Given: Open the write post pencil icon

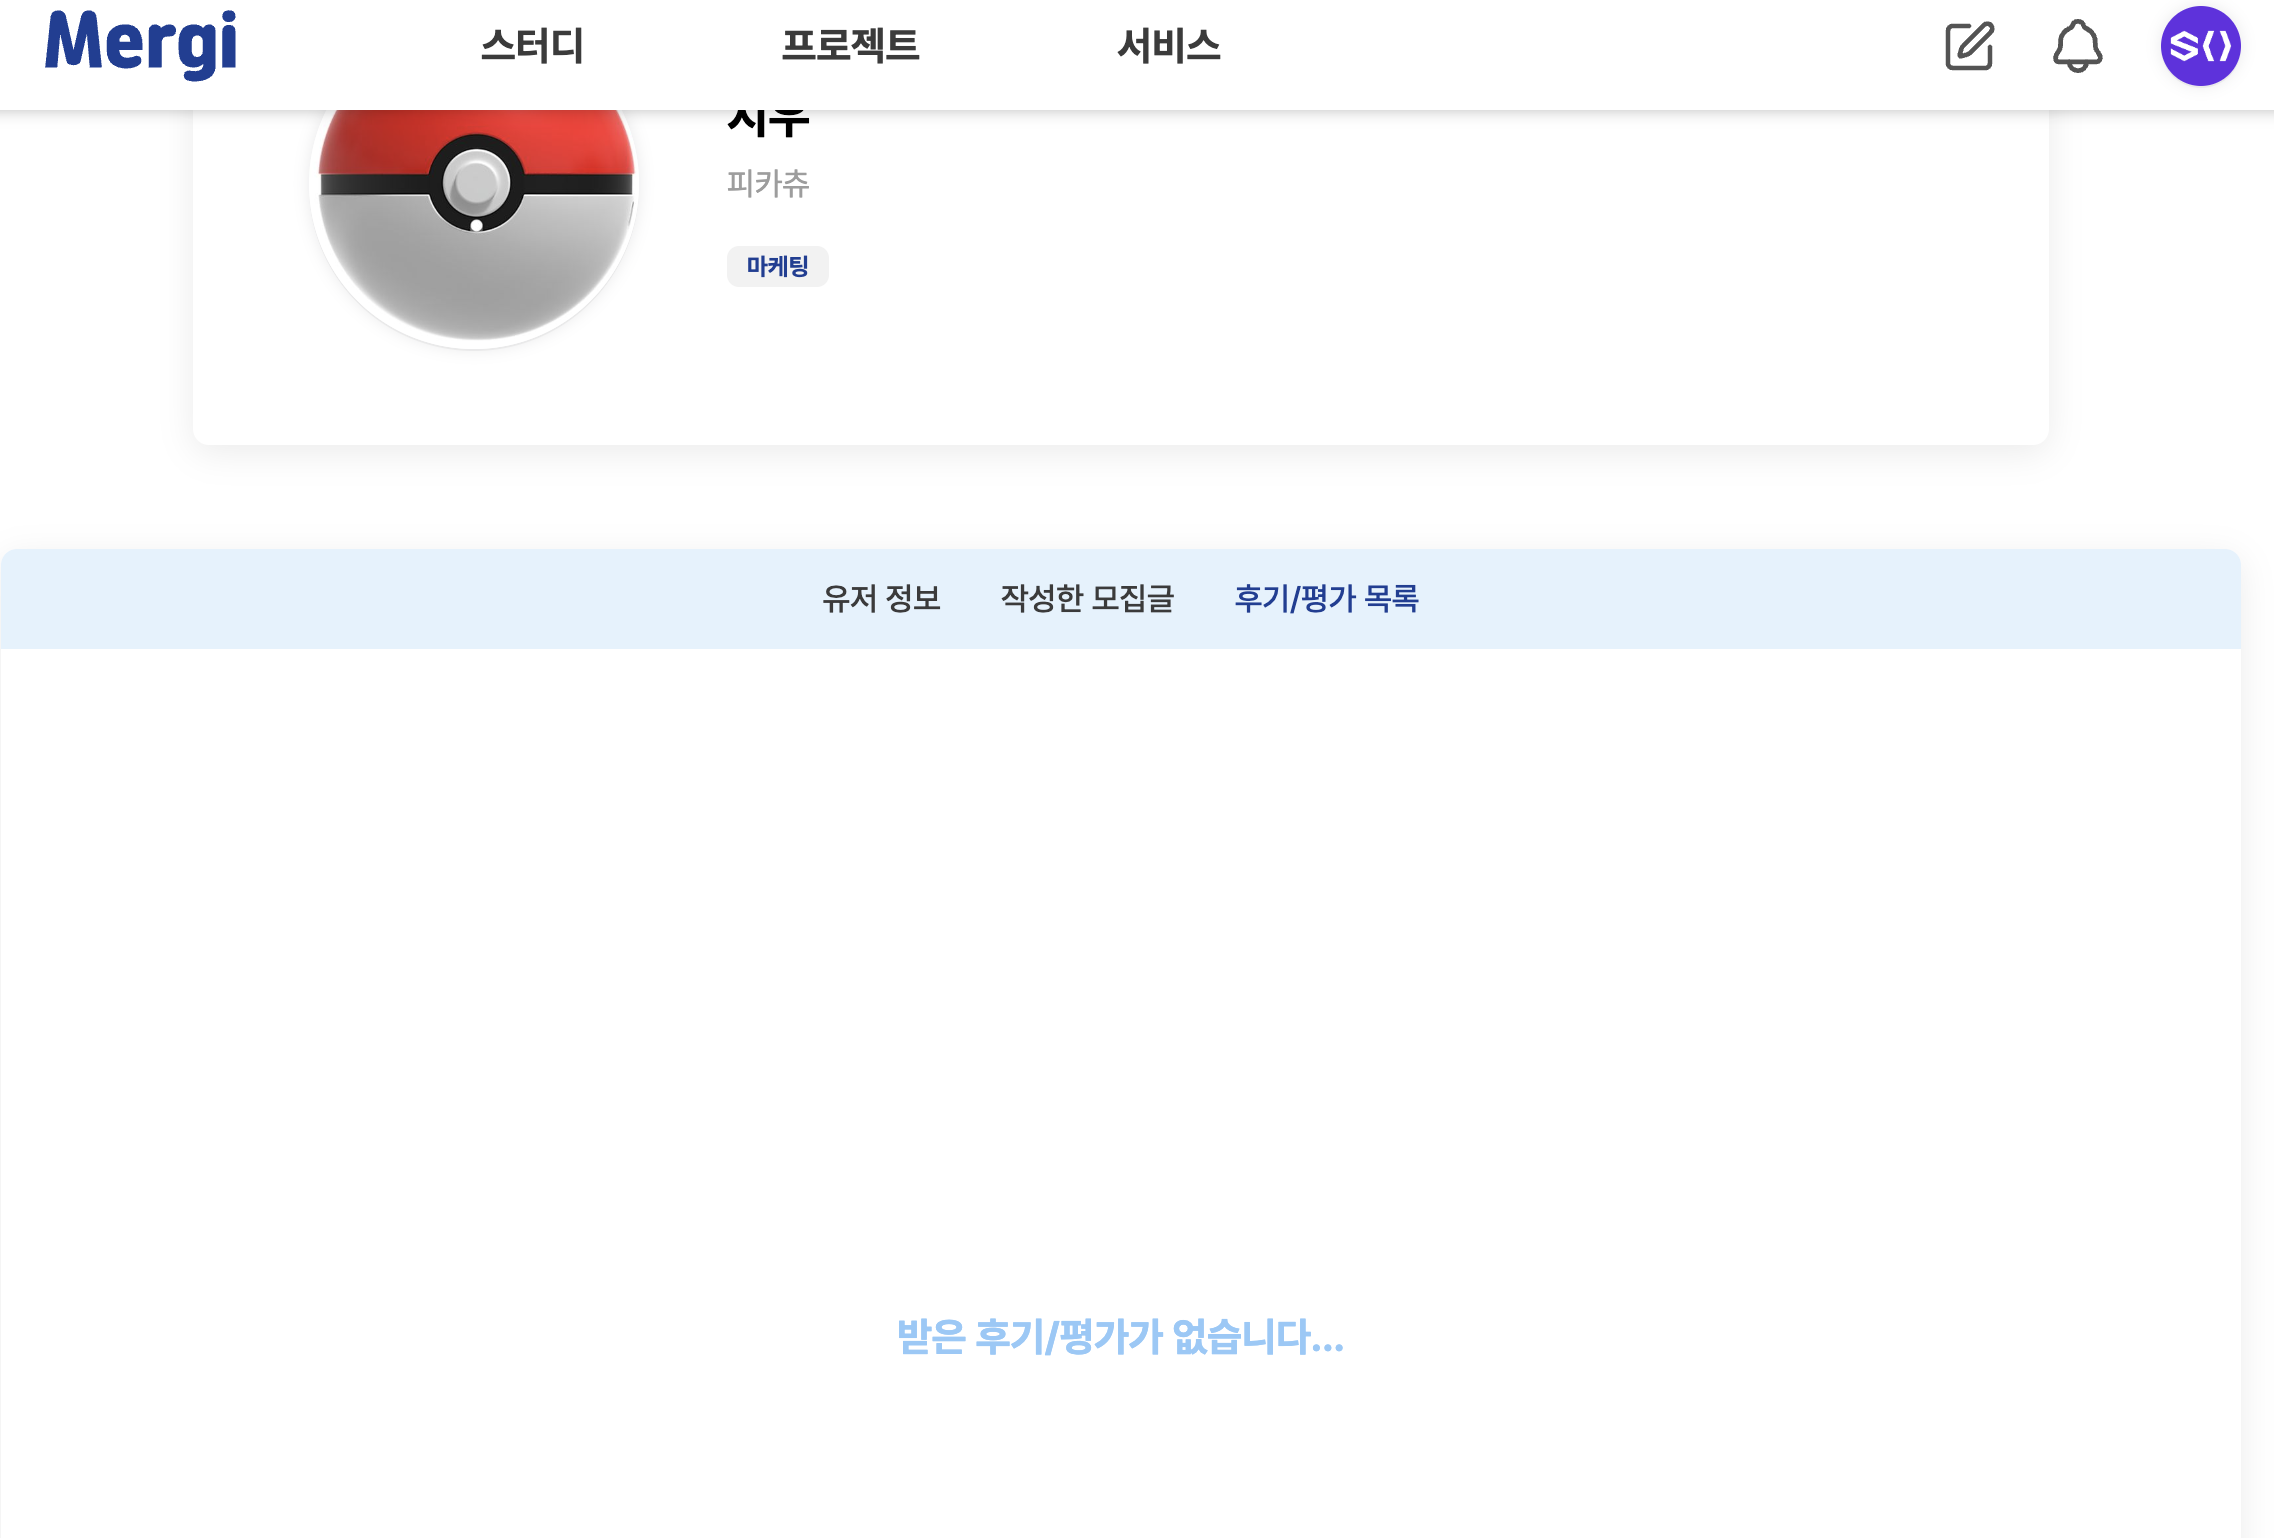Looking at the screenshot, I should (x=1969, y=46).
